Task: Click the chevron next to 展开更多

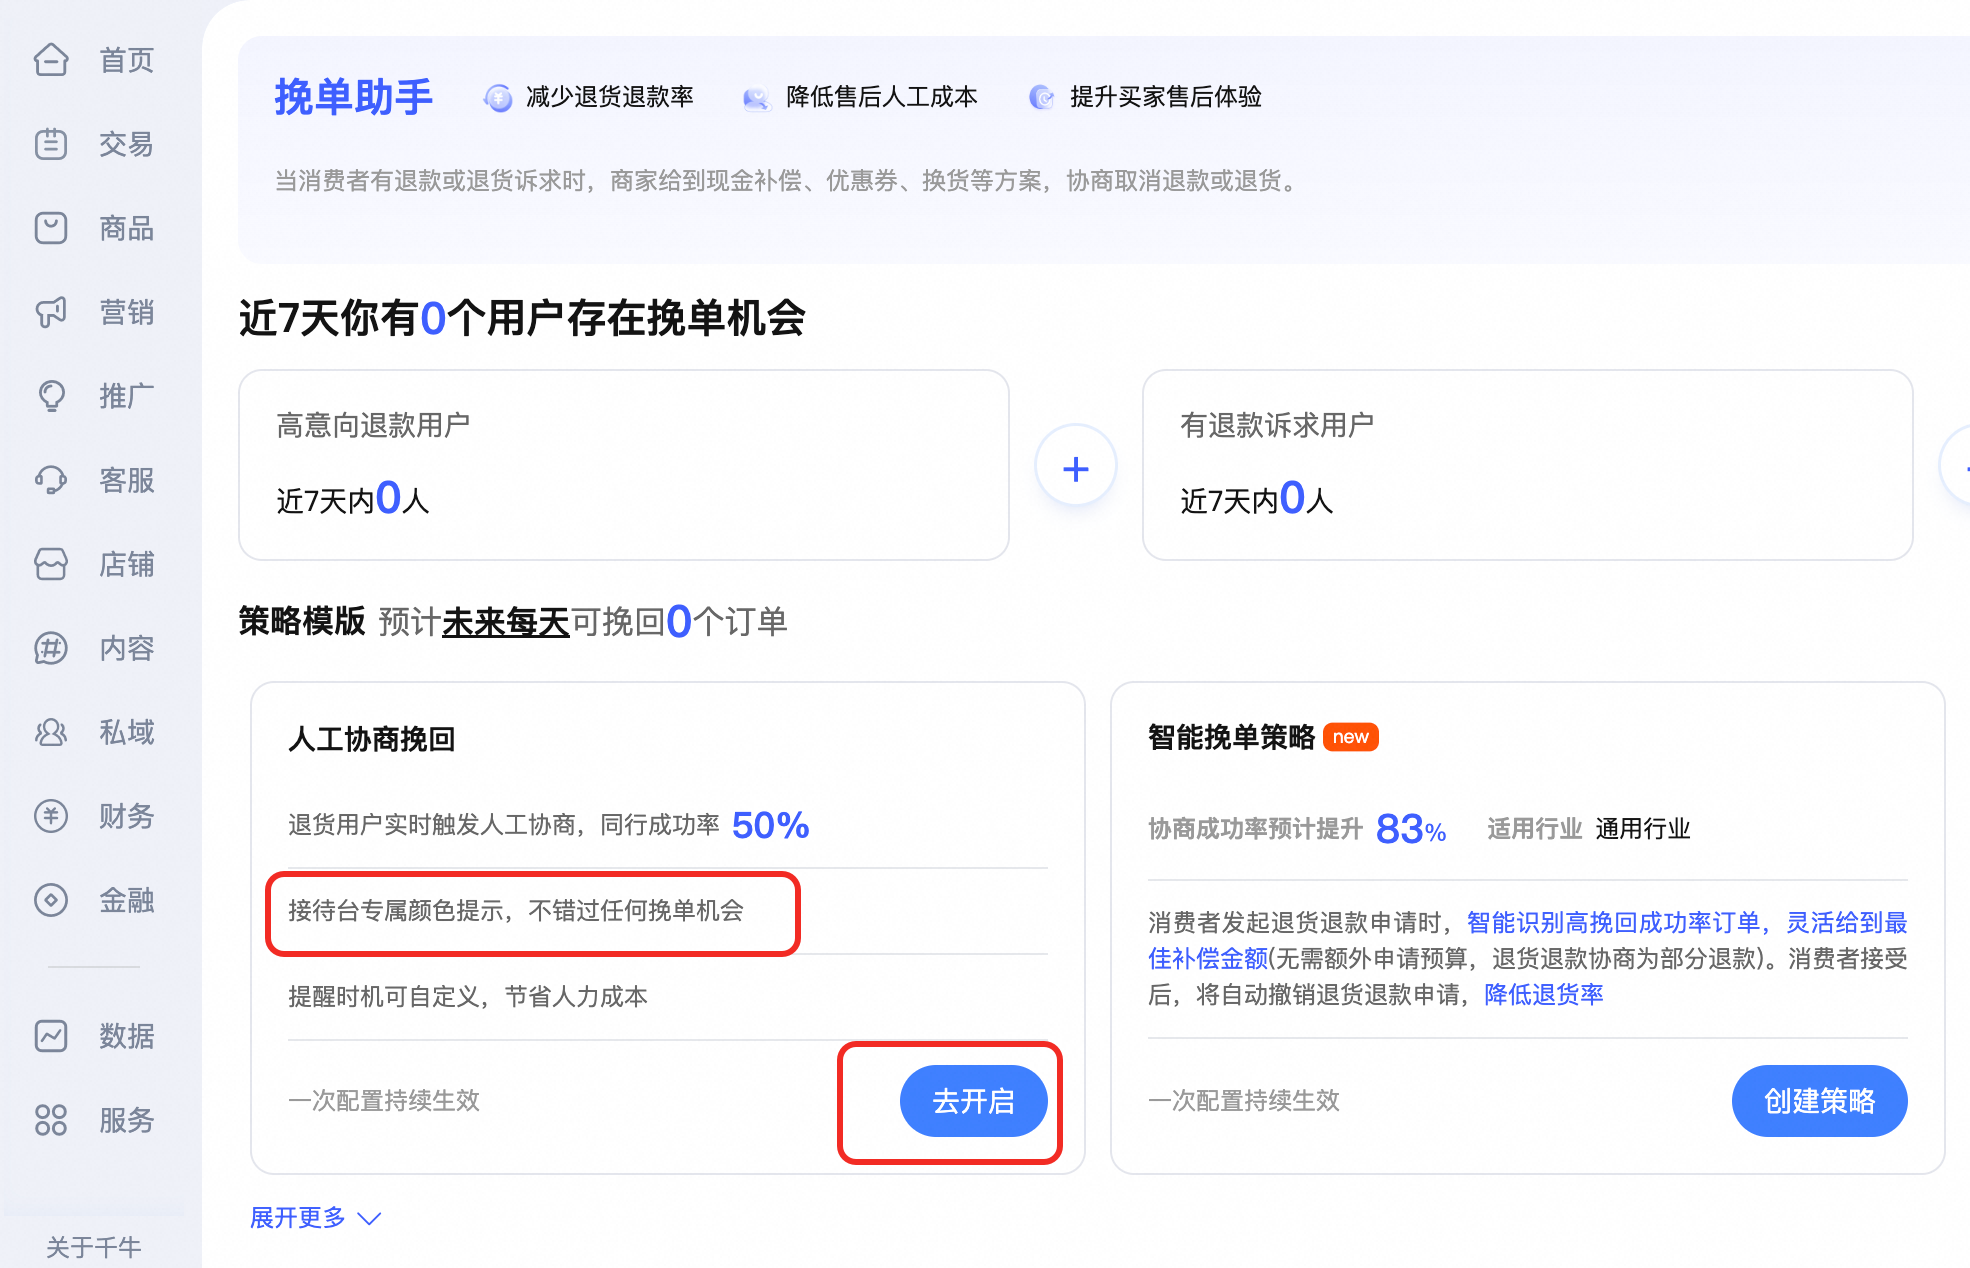Action: pyautogui.click(x=370, y=1218)
